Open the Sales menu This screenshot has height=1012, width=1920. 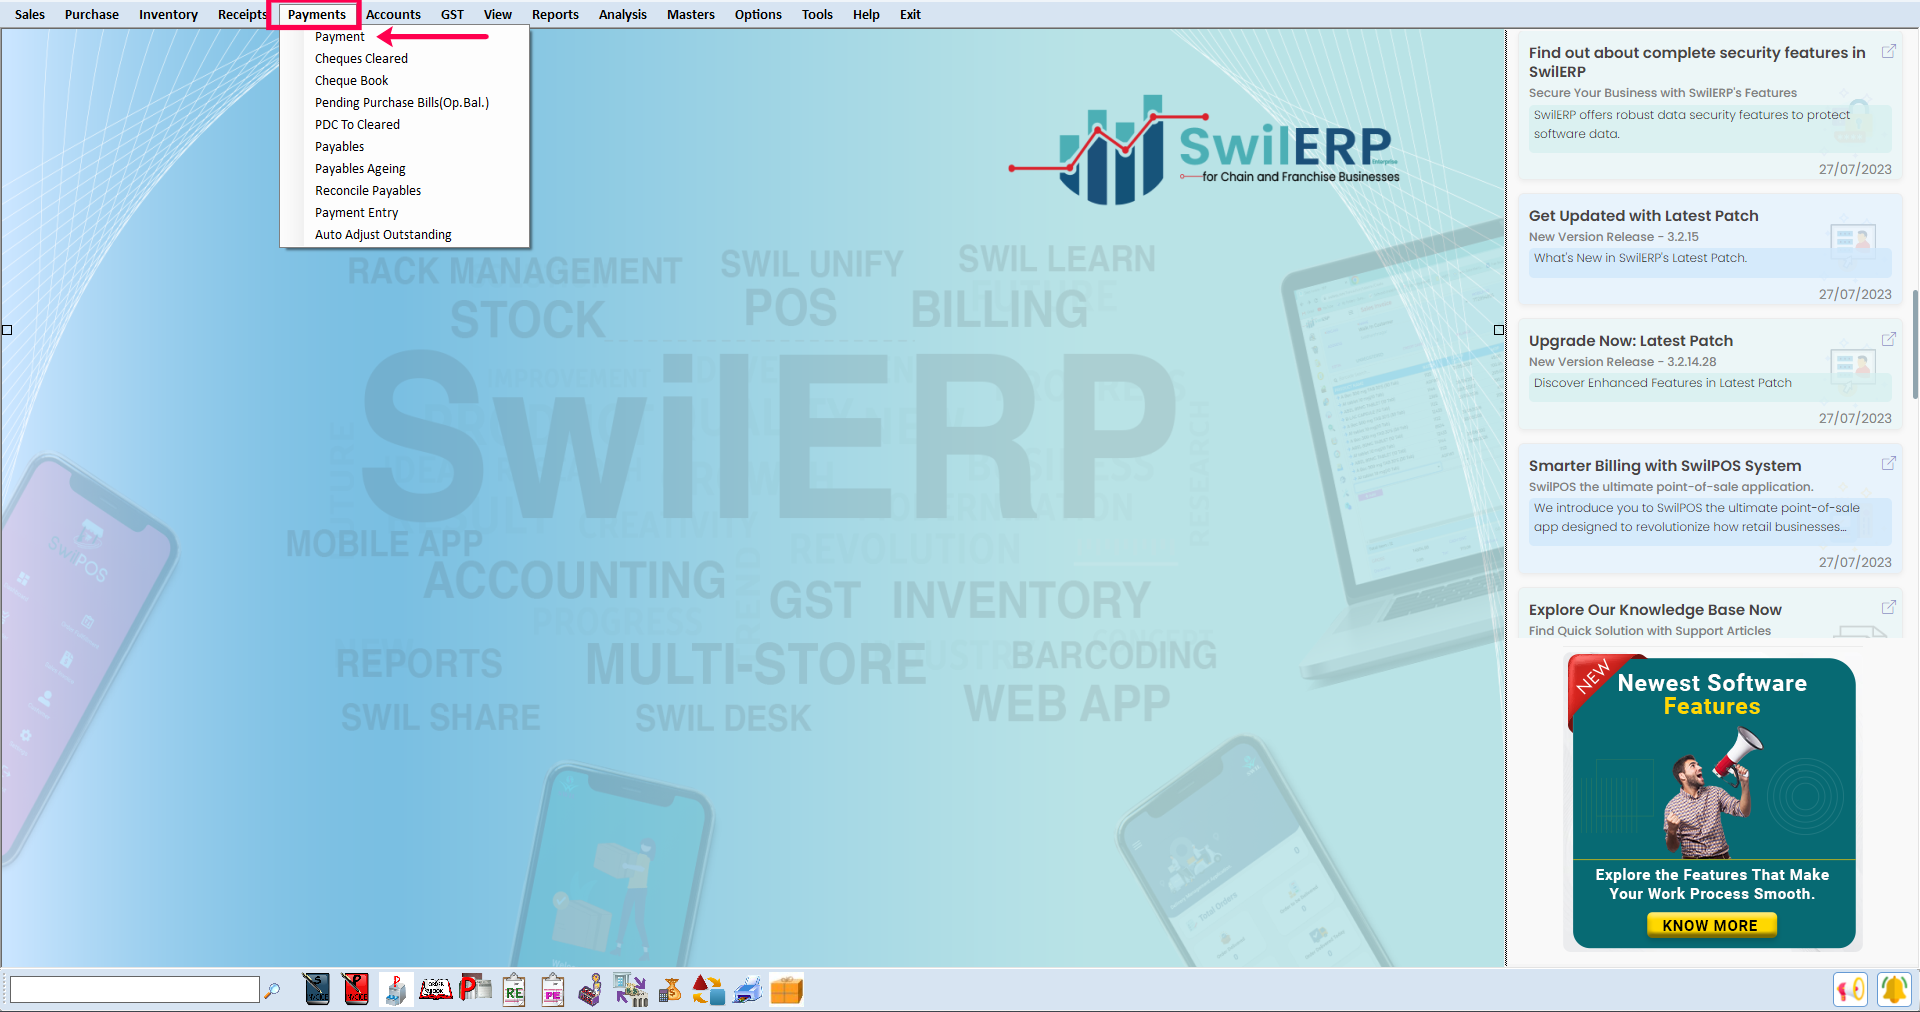click(x=30, y=14)
